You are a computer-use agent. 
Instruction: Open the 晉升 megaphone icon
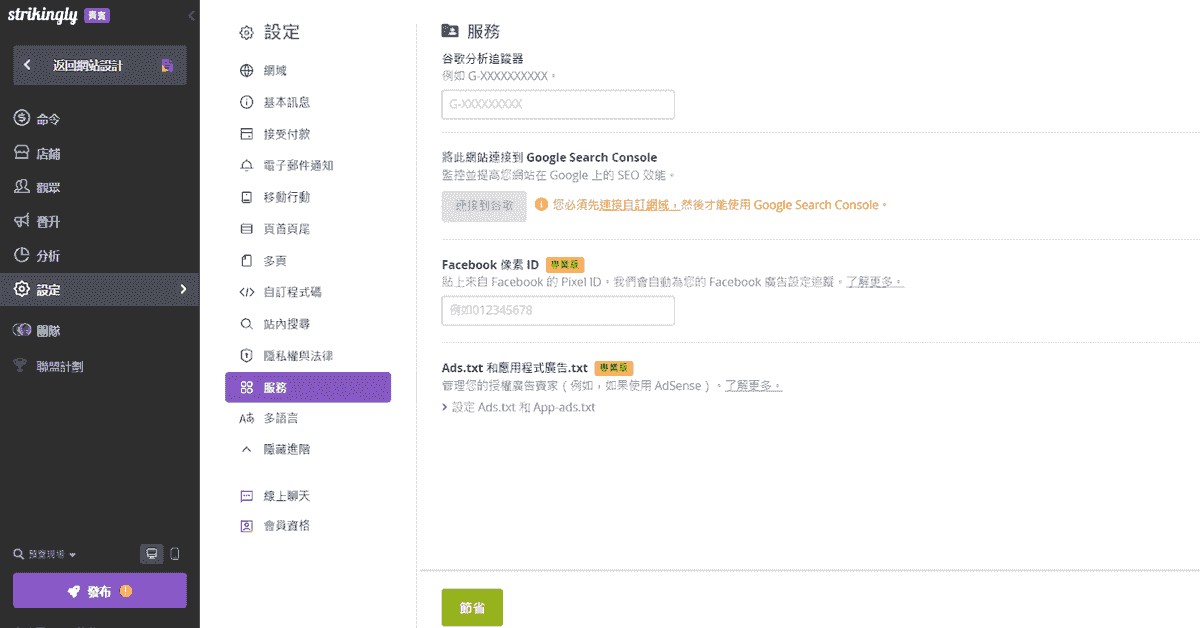(21, 221)
